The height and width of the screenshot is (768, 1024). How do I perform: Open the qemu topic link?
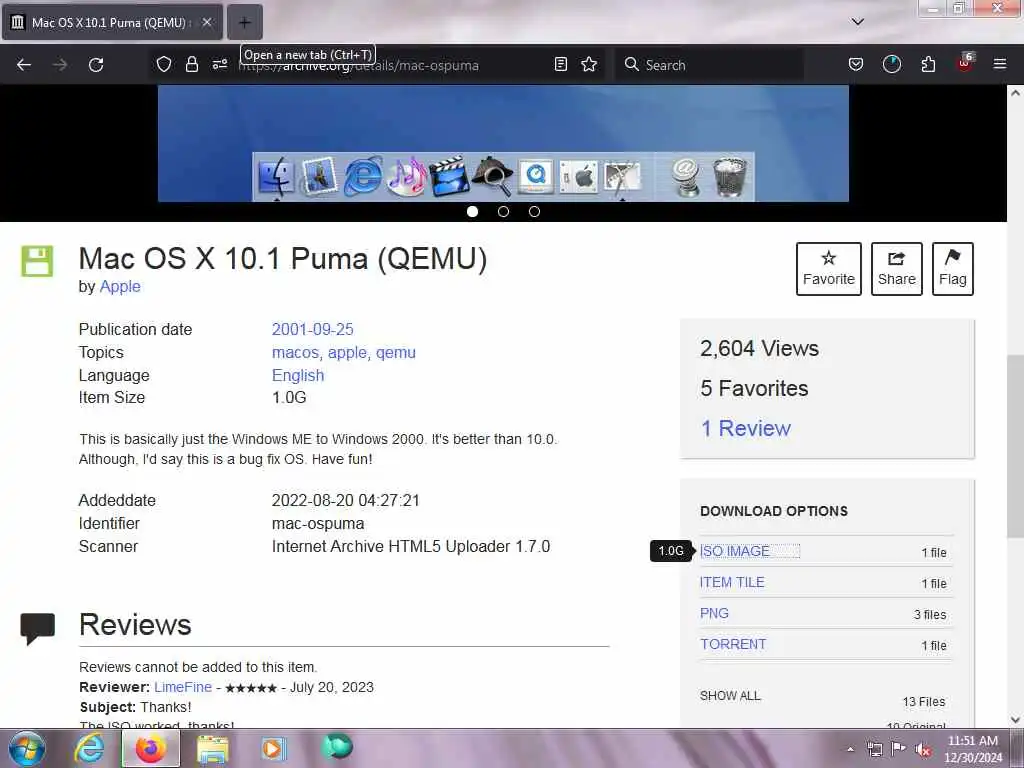[396, 353]
